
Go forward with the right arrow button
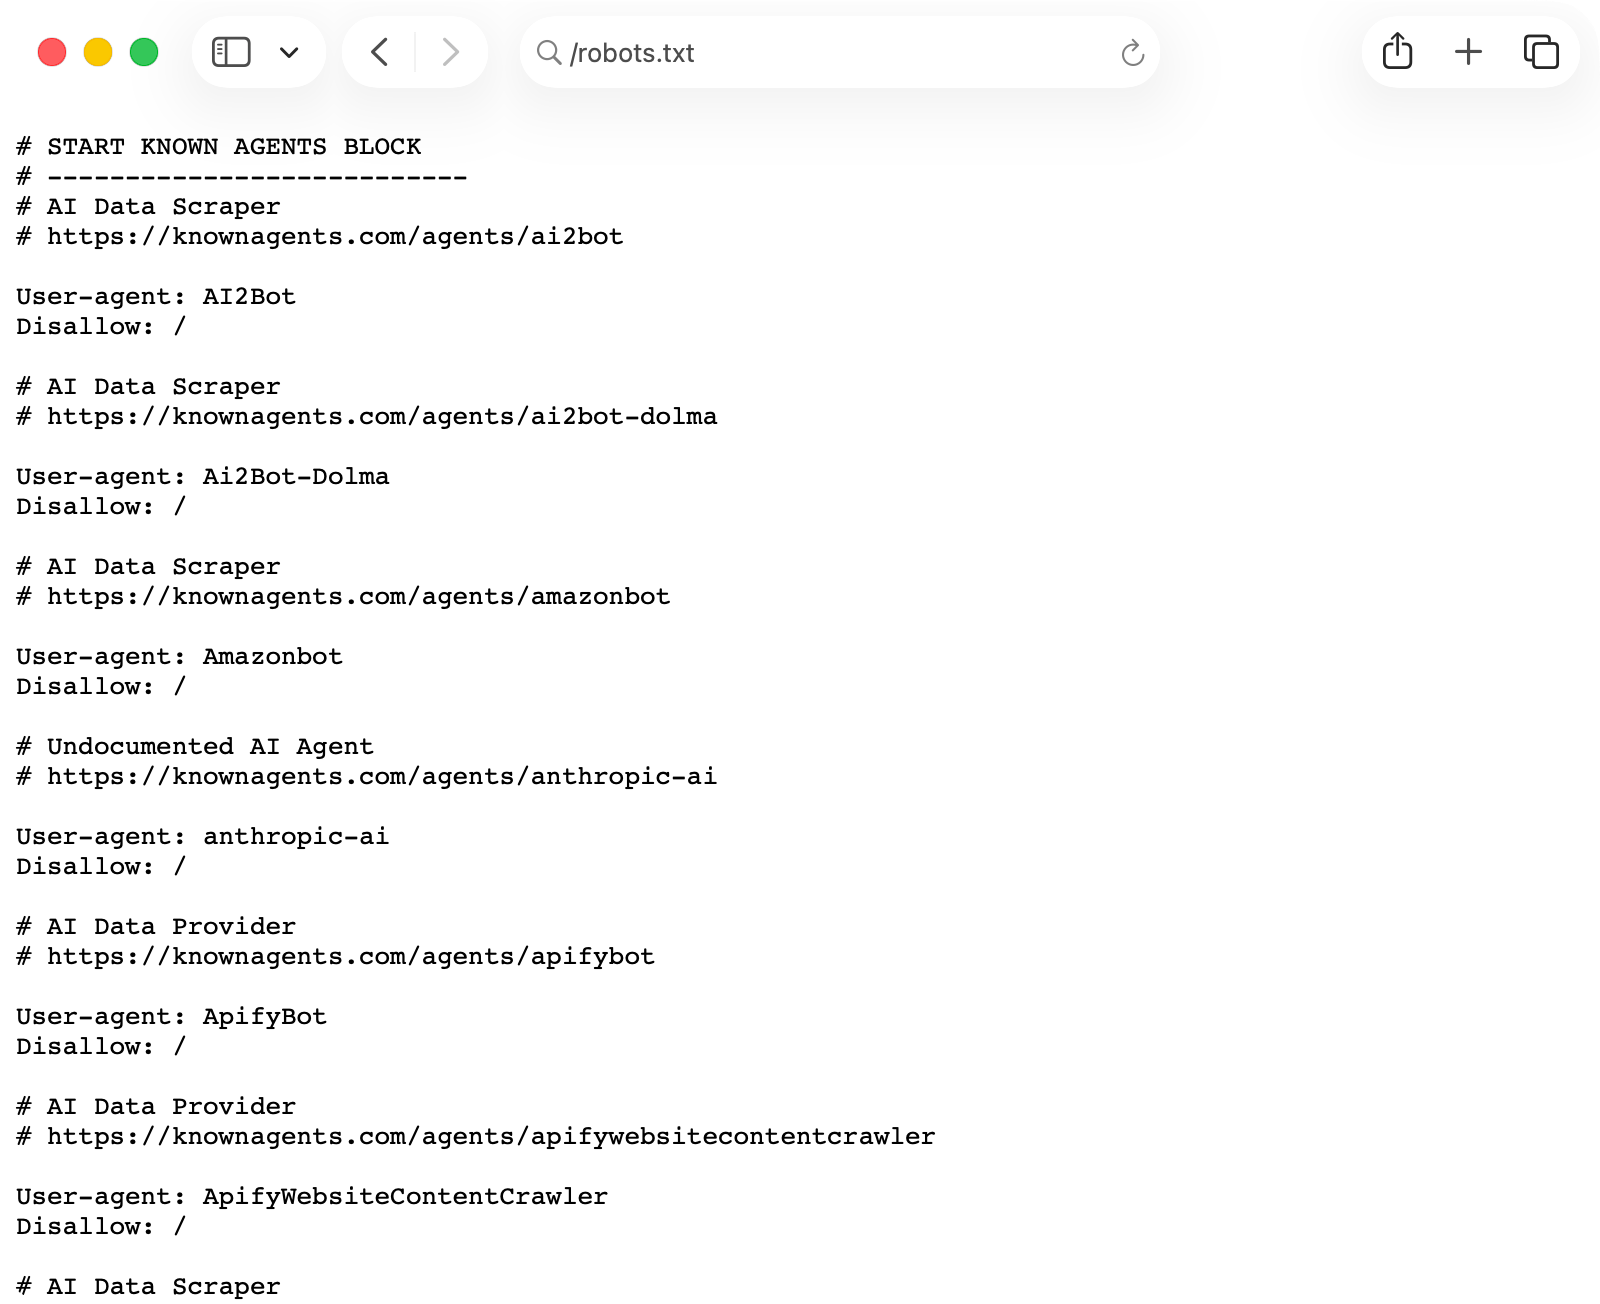450,52
